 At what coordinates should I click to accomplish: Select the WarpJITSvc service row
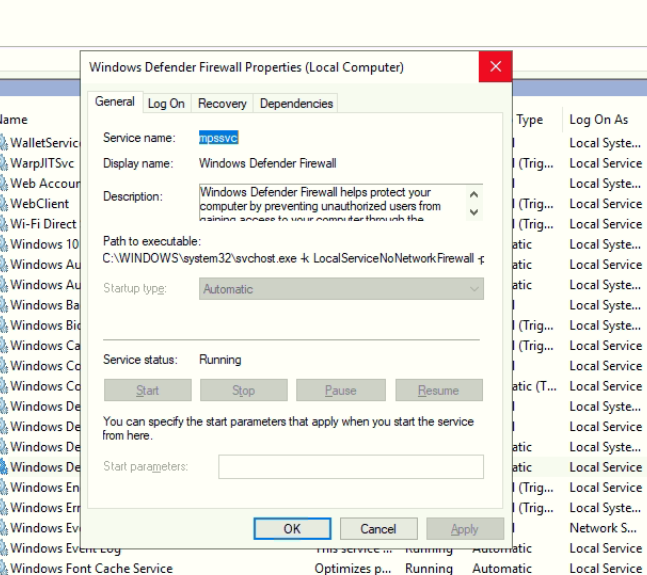[40, 163]
